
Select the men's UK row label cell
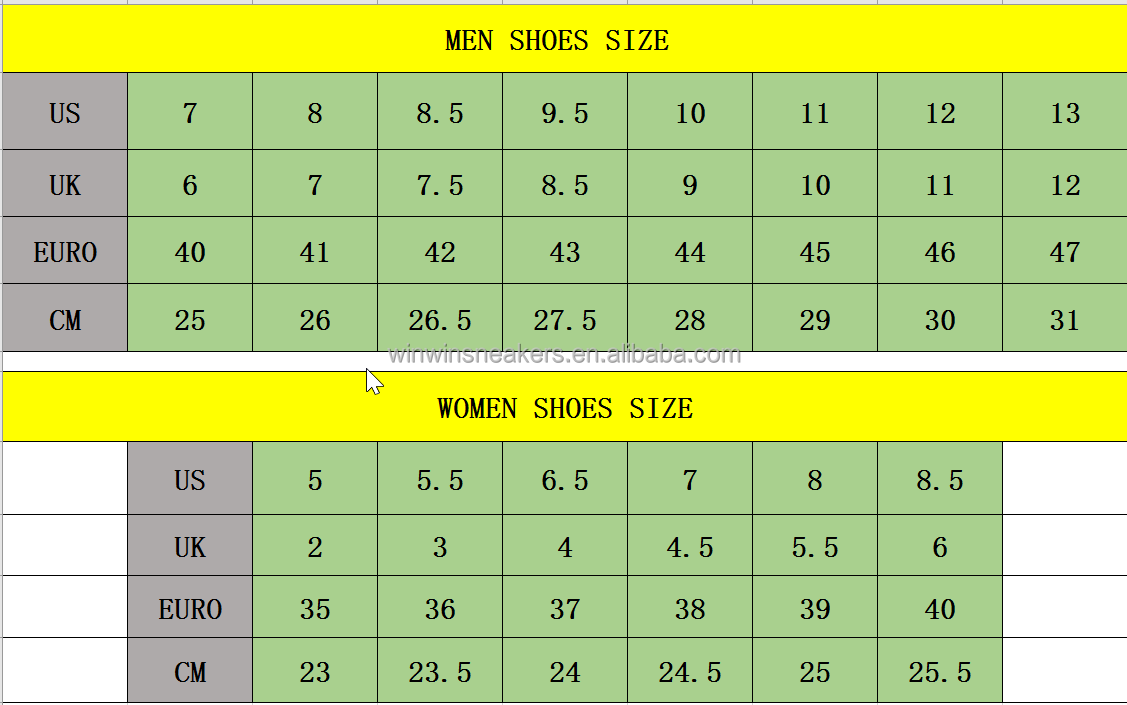click(x=65, y=184)
